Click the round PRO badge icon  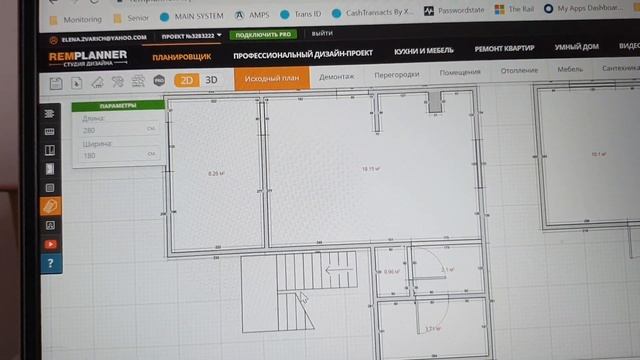159,81
